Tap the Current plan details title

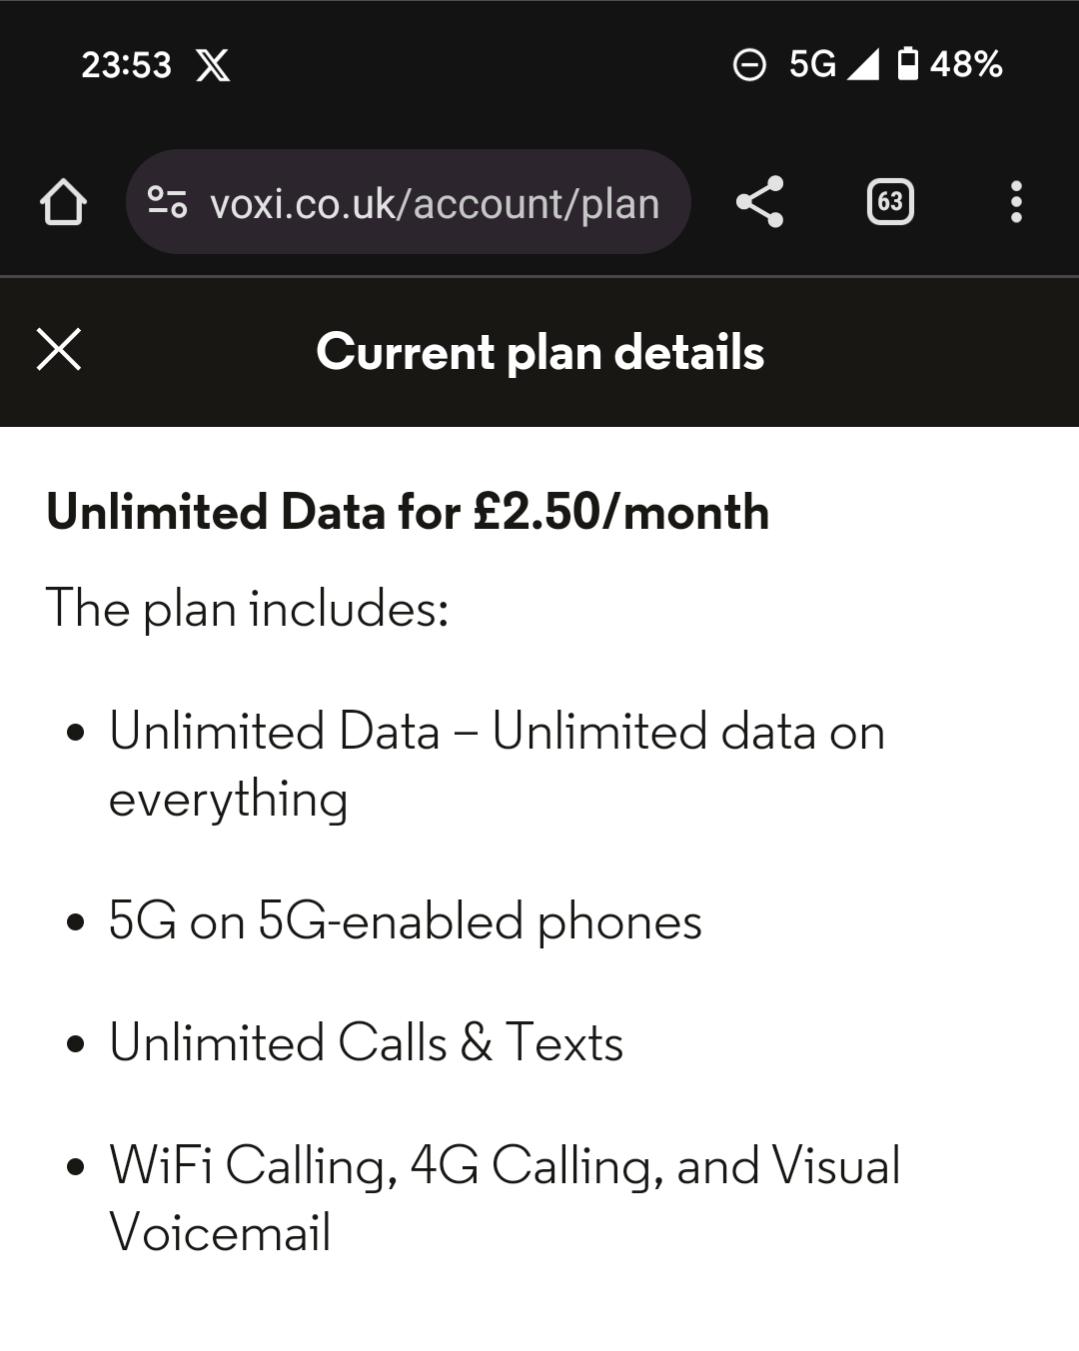[540, 352]
